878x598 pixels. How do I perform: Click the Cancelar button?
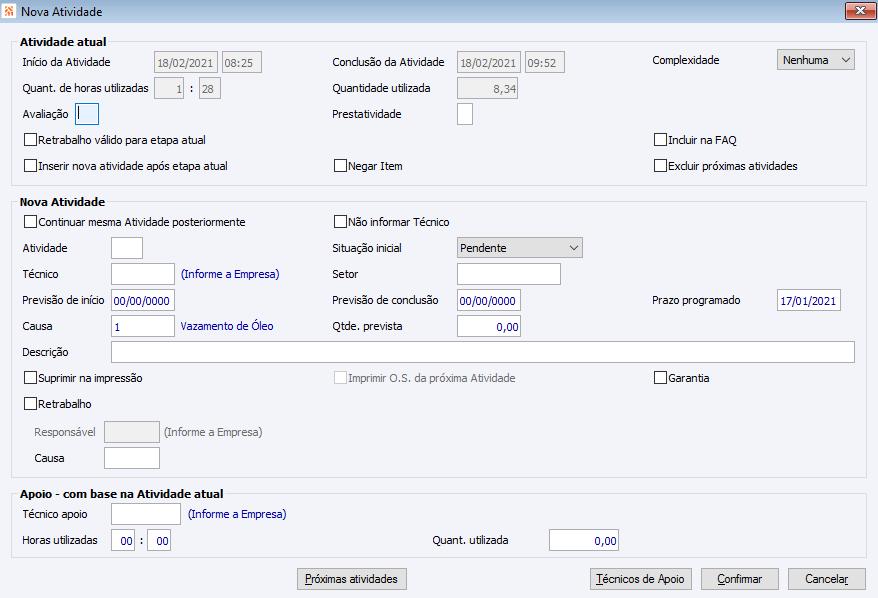click(826, 579)
